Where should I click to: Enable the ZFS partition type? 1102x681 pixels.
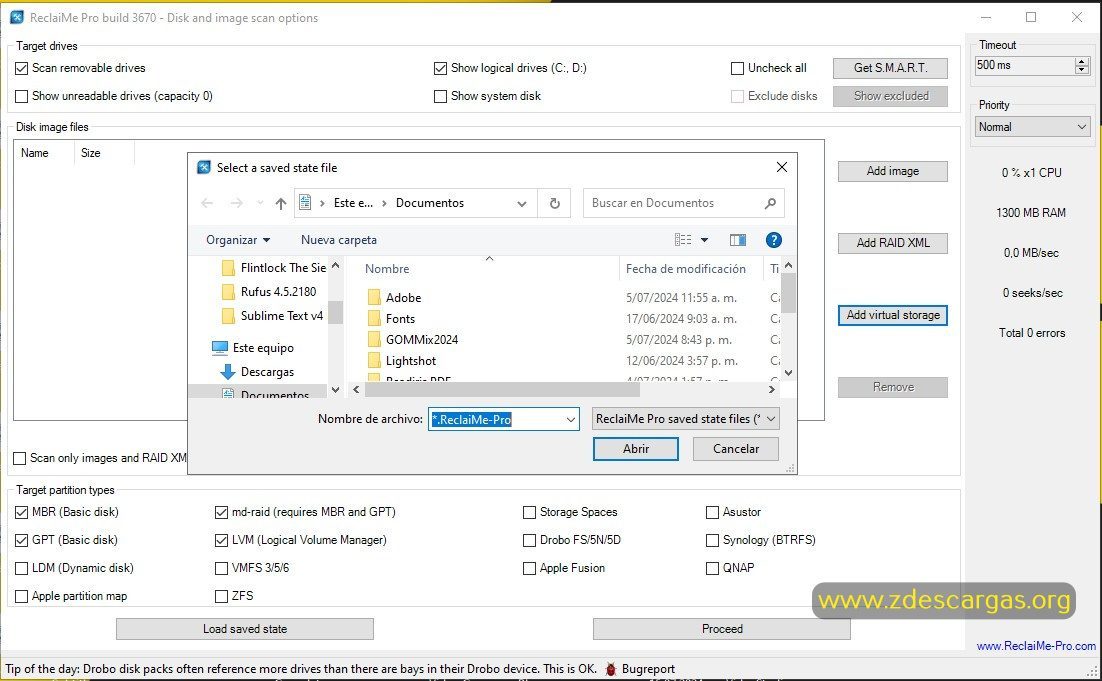click(221, 596)
